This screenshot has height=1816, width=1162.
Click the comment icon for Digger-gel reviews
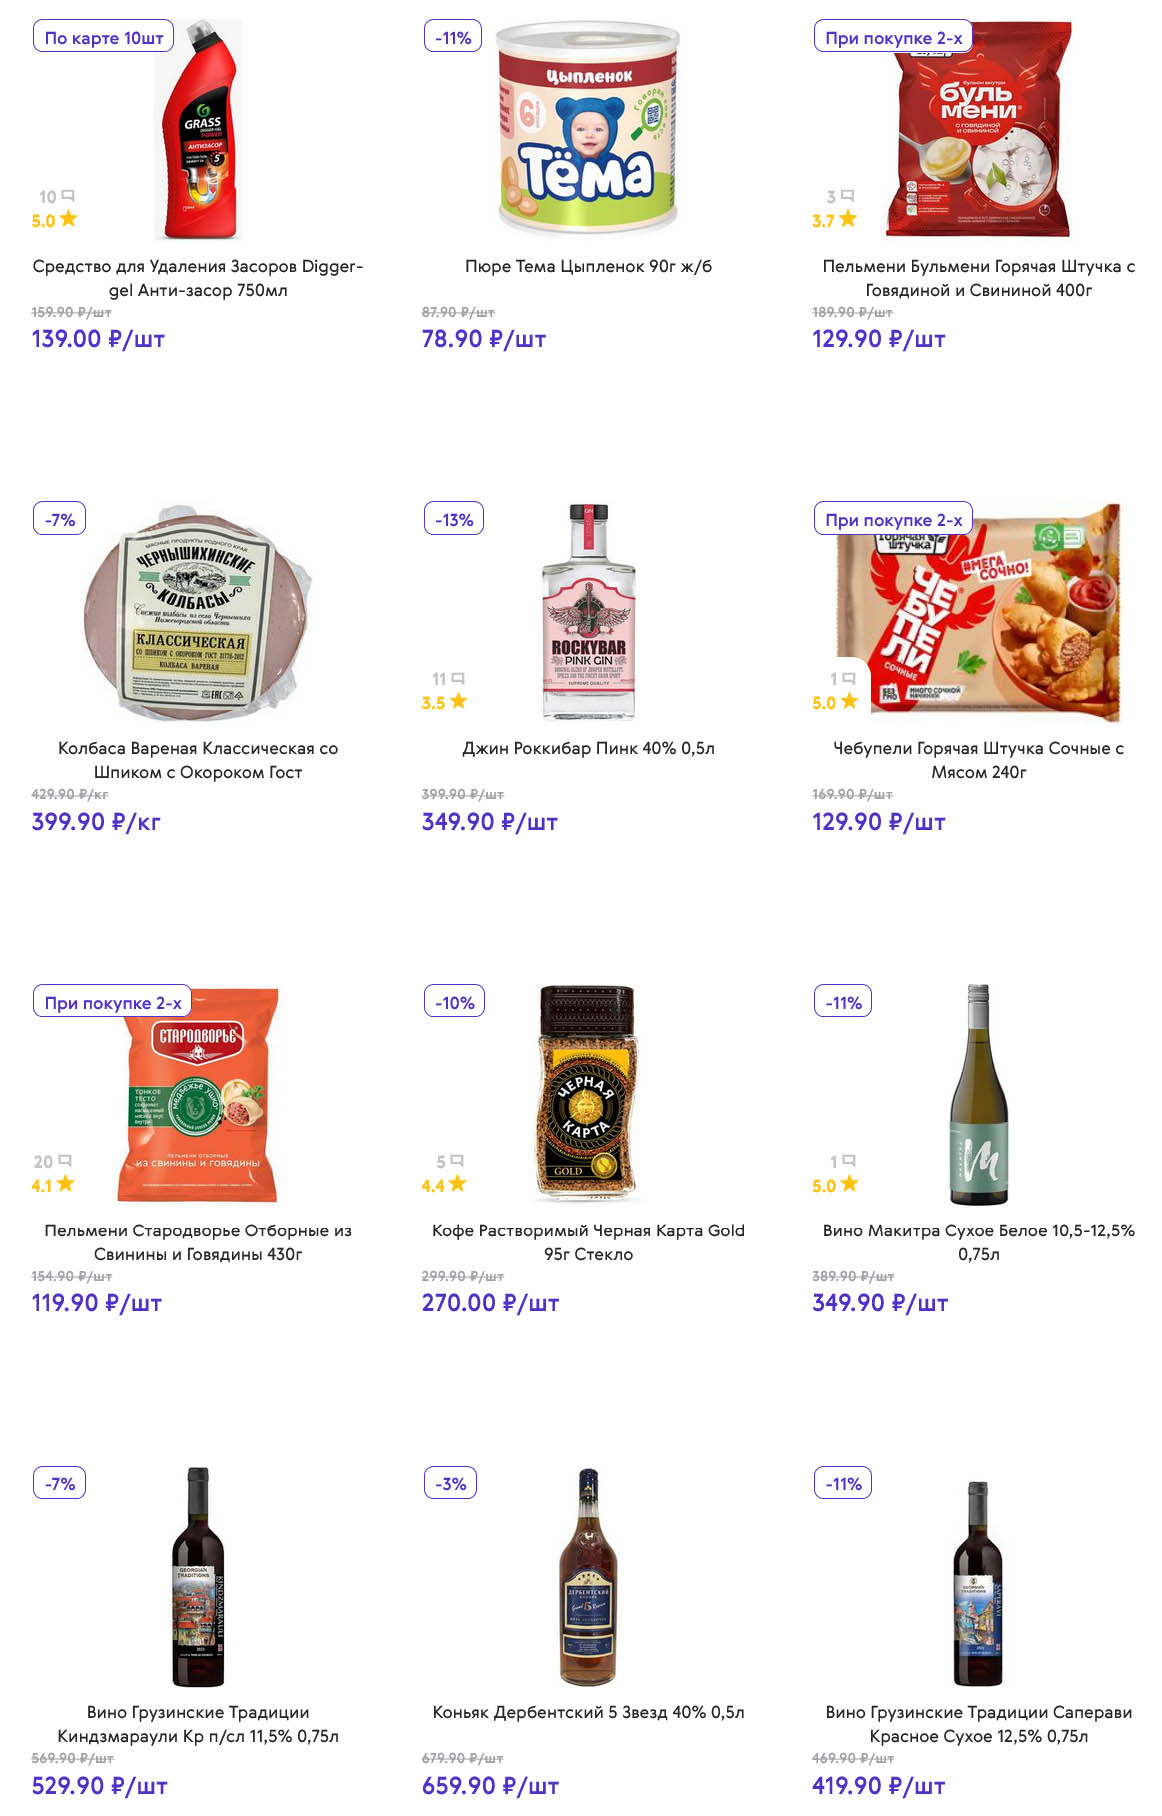[x=68, y=196]
